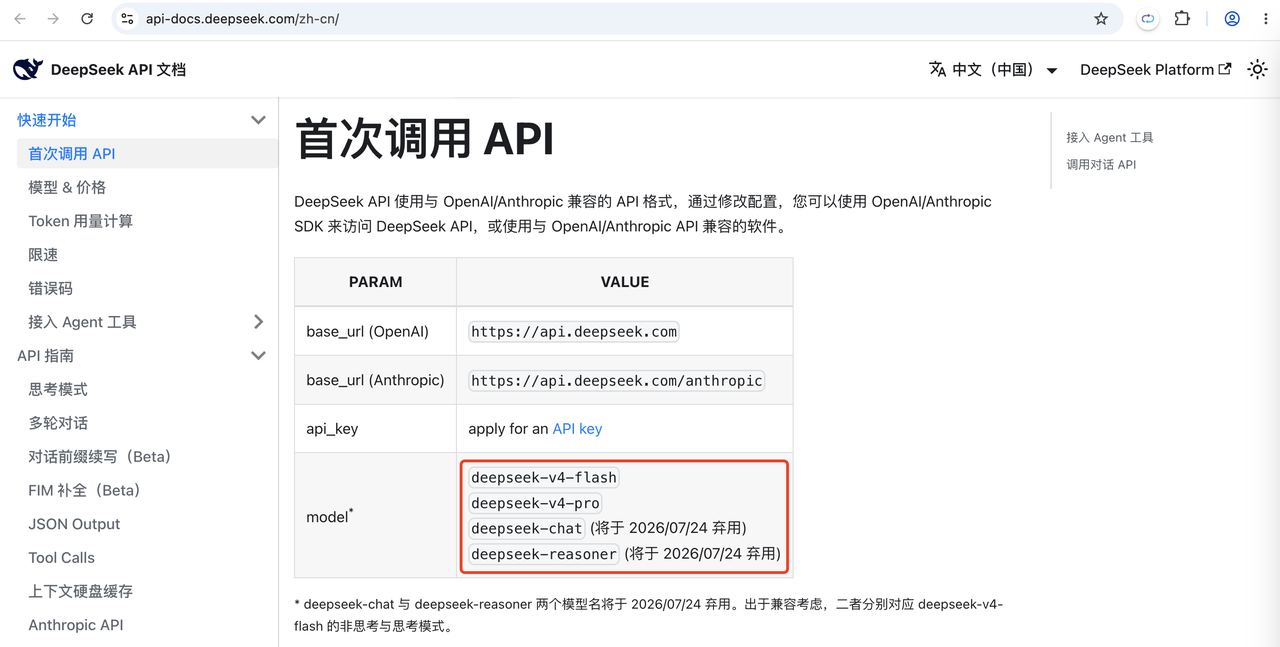Collapse the API 指南 section chevron
Image resolution: width=1280 pixels, height=647 pixels.
coord(258,356)
